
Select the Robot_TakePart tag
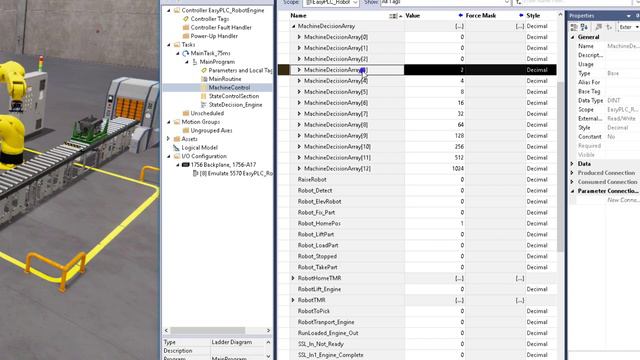click(318, 267)
